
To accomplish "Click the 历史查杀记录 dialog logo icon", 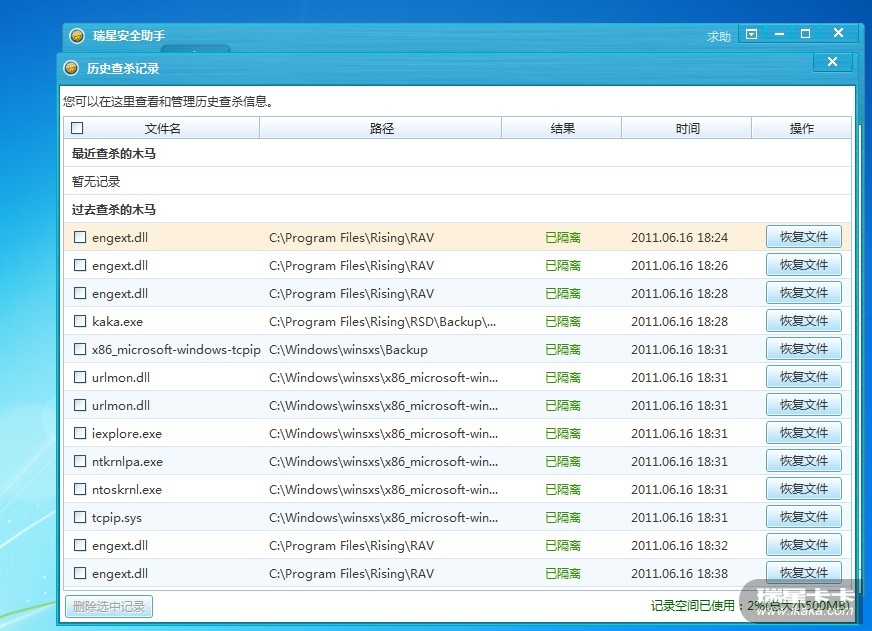I will pyautogui.click(x=71, y=68).
